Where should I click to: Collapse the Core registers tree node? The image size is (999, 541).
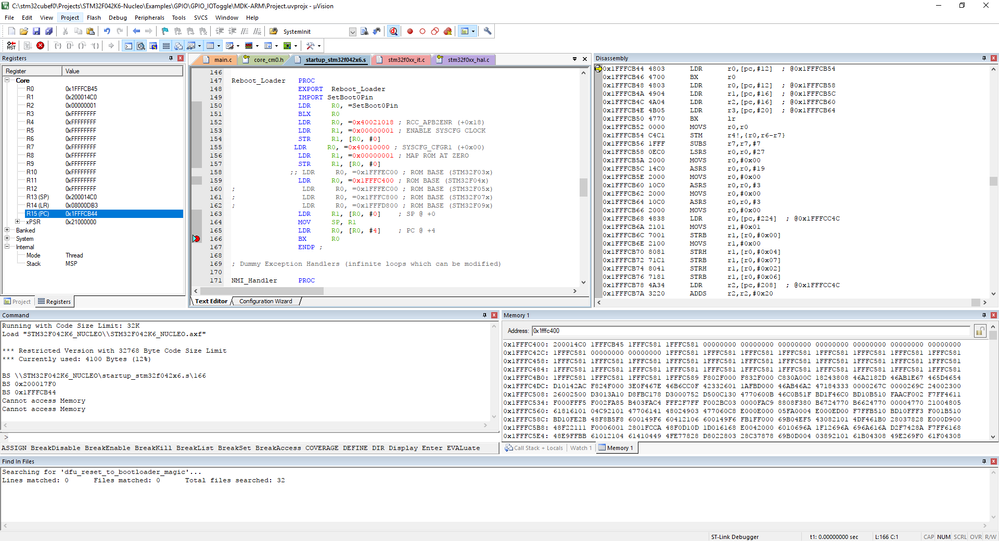point(8,80)
